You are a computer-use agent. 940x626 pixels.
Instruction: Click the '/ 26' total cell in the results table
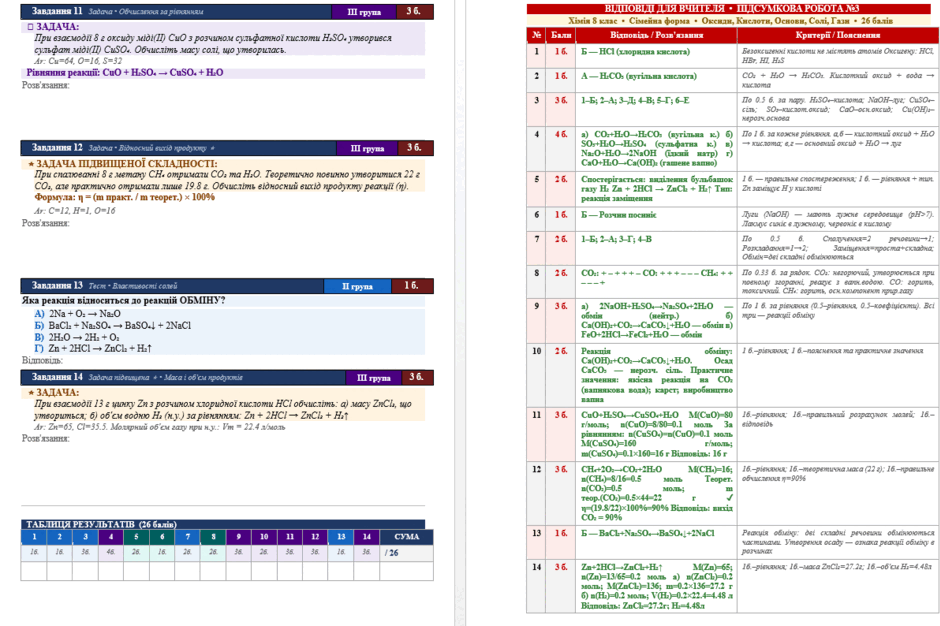pos(406,552)
